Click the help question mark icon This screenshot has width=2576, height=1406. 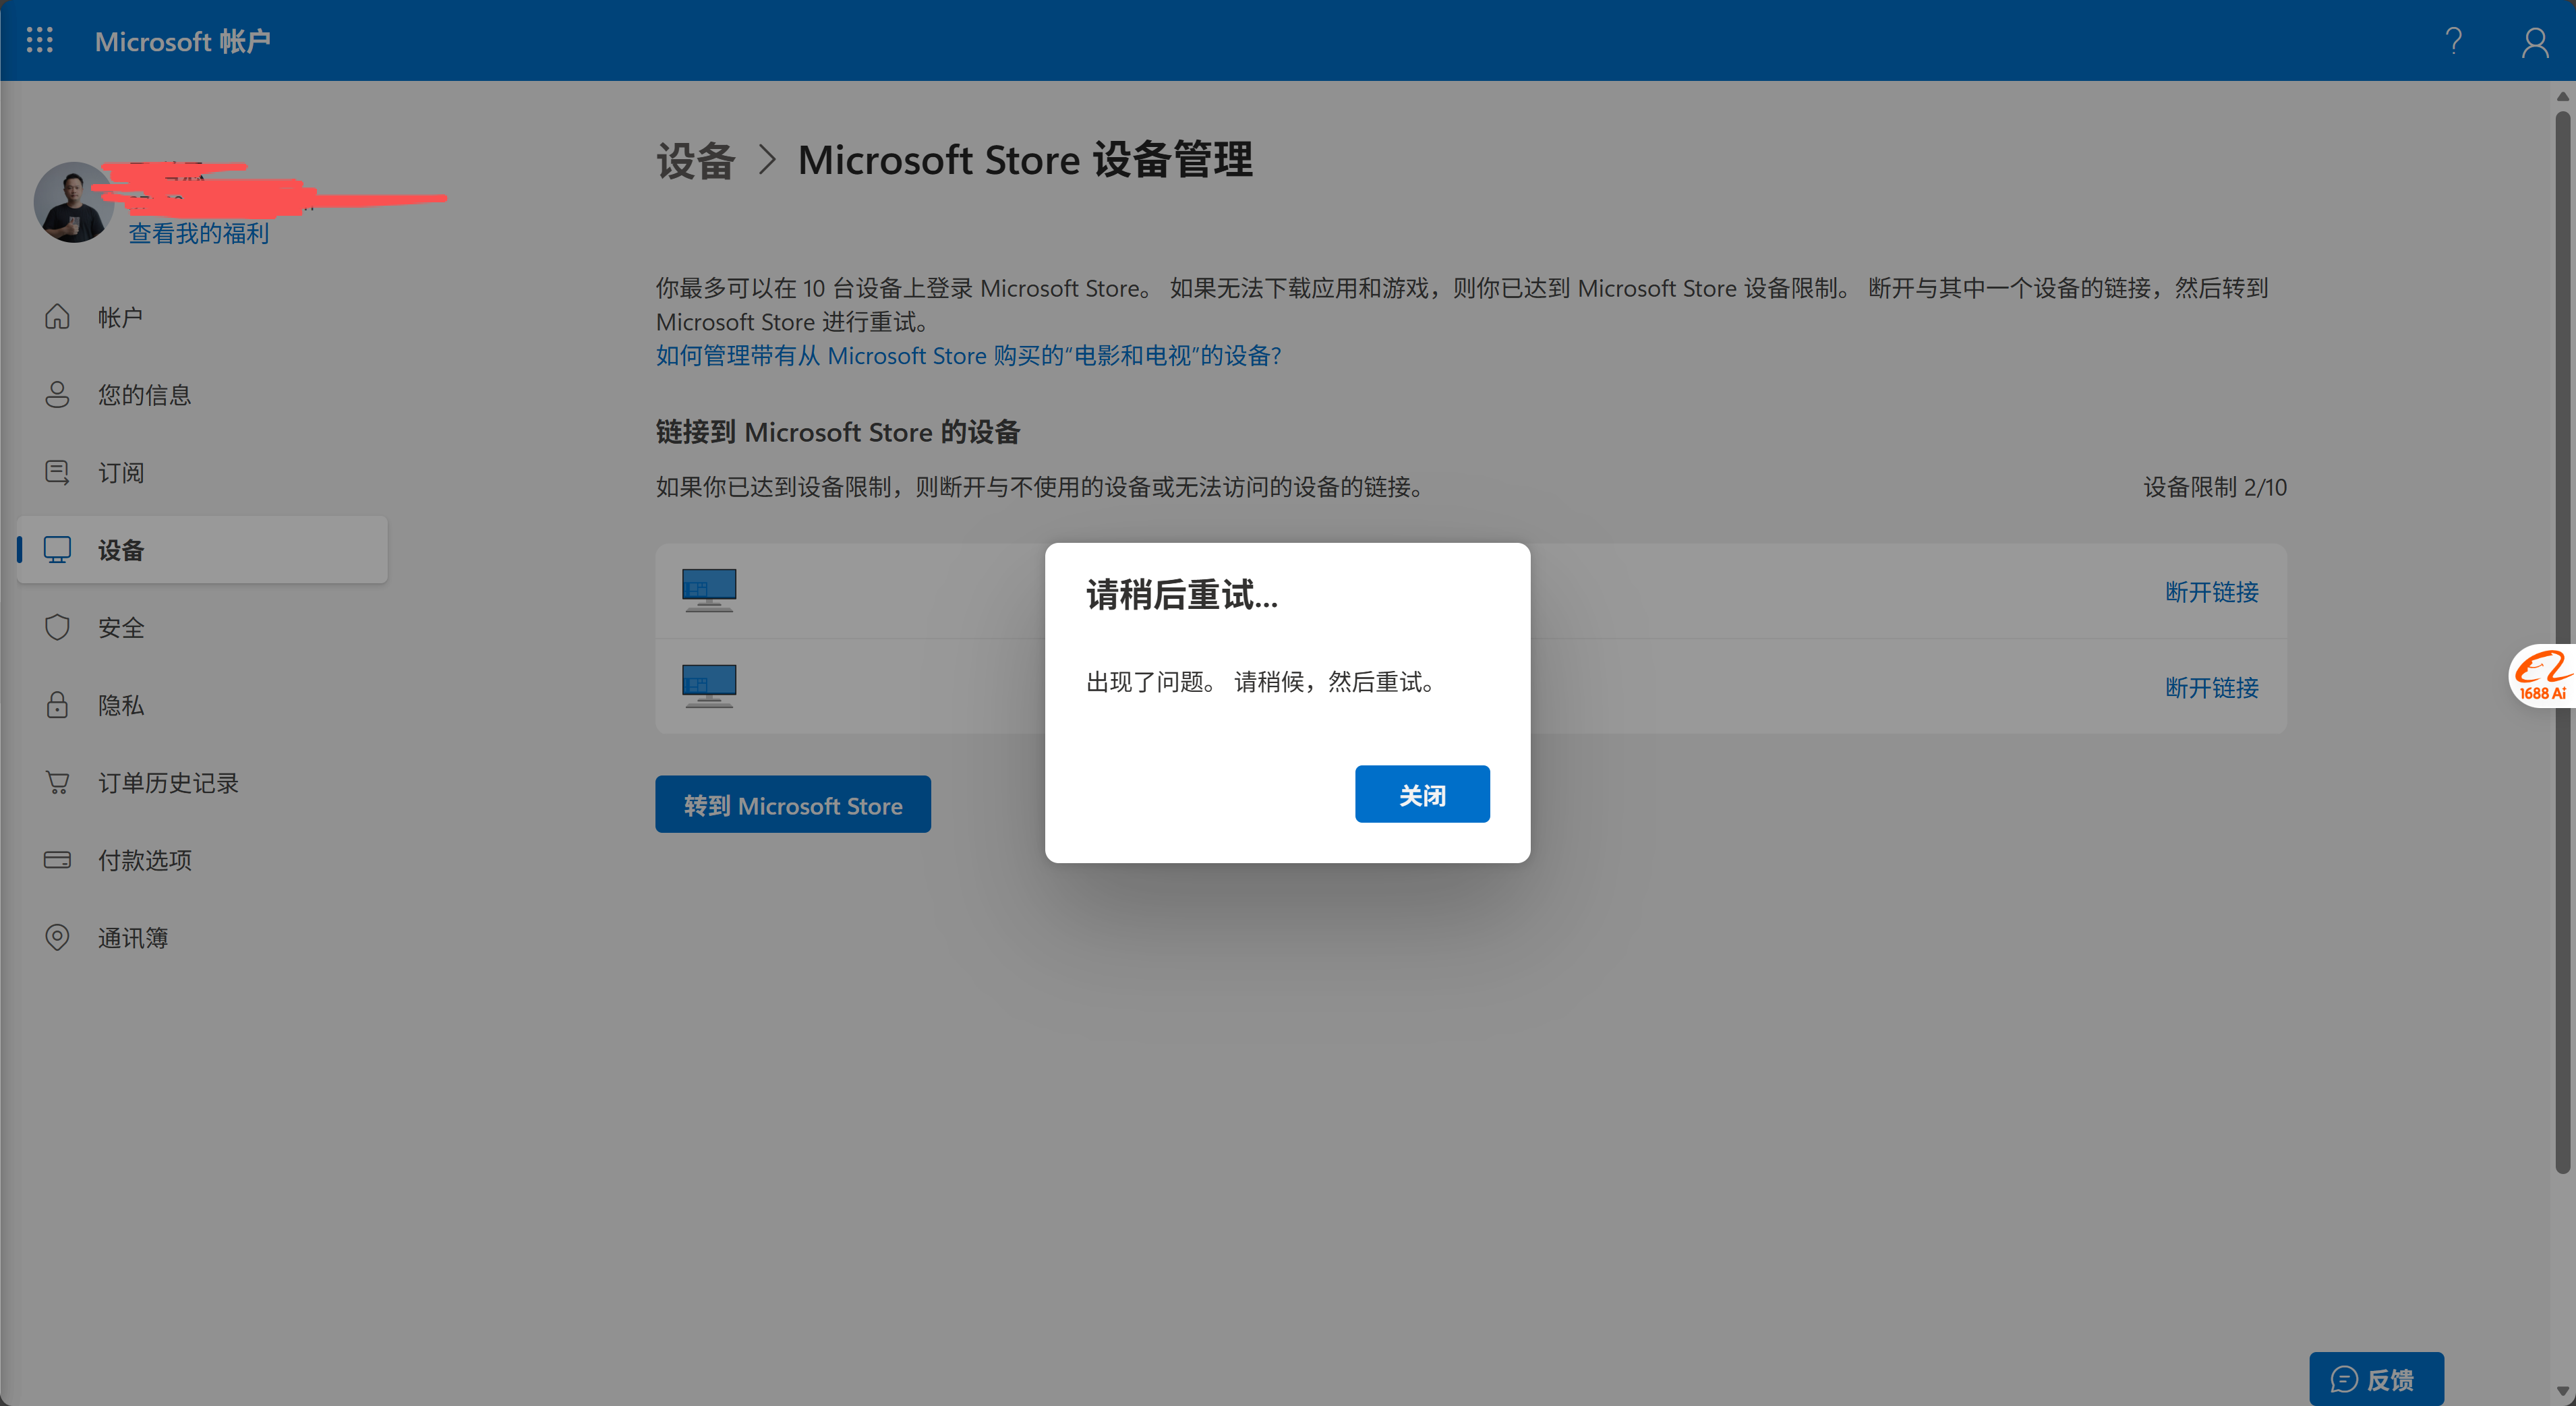pyautogui.click(x=2453, y=41)
